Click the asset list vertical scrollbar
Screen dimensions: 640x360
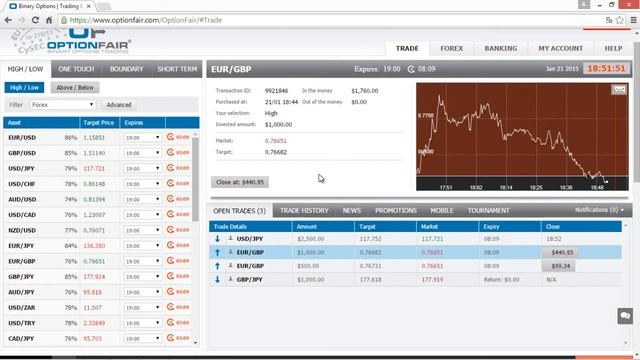(x=195, y=180)
